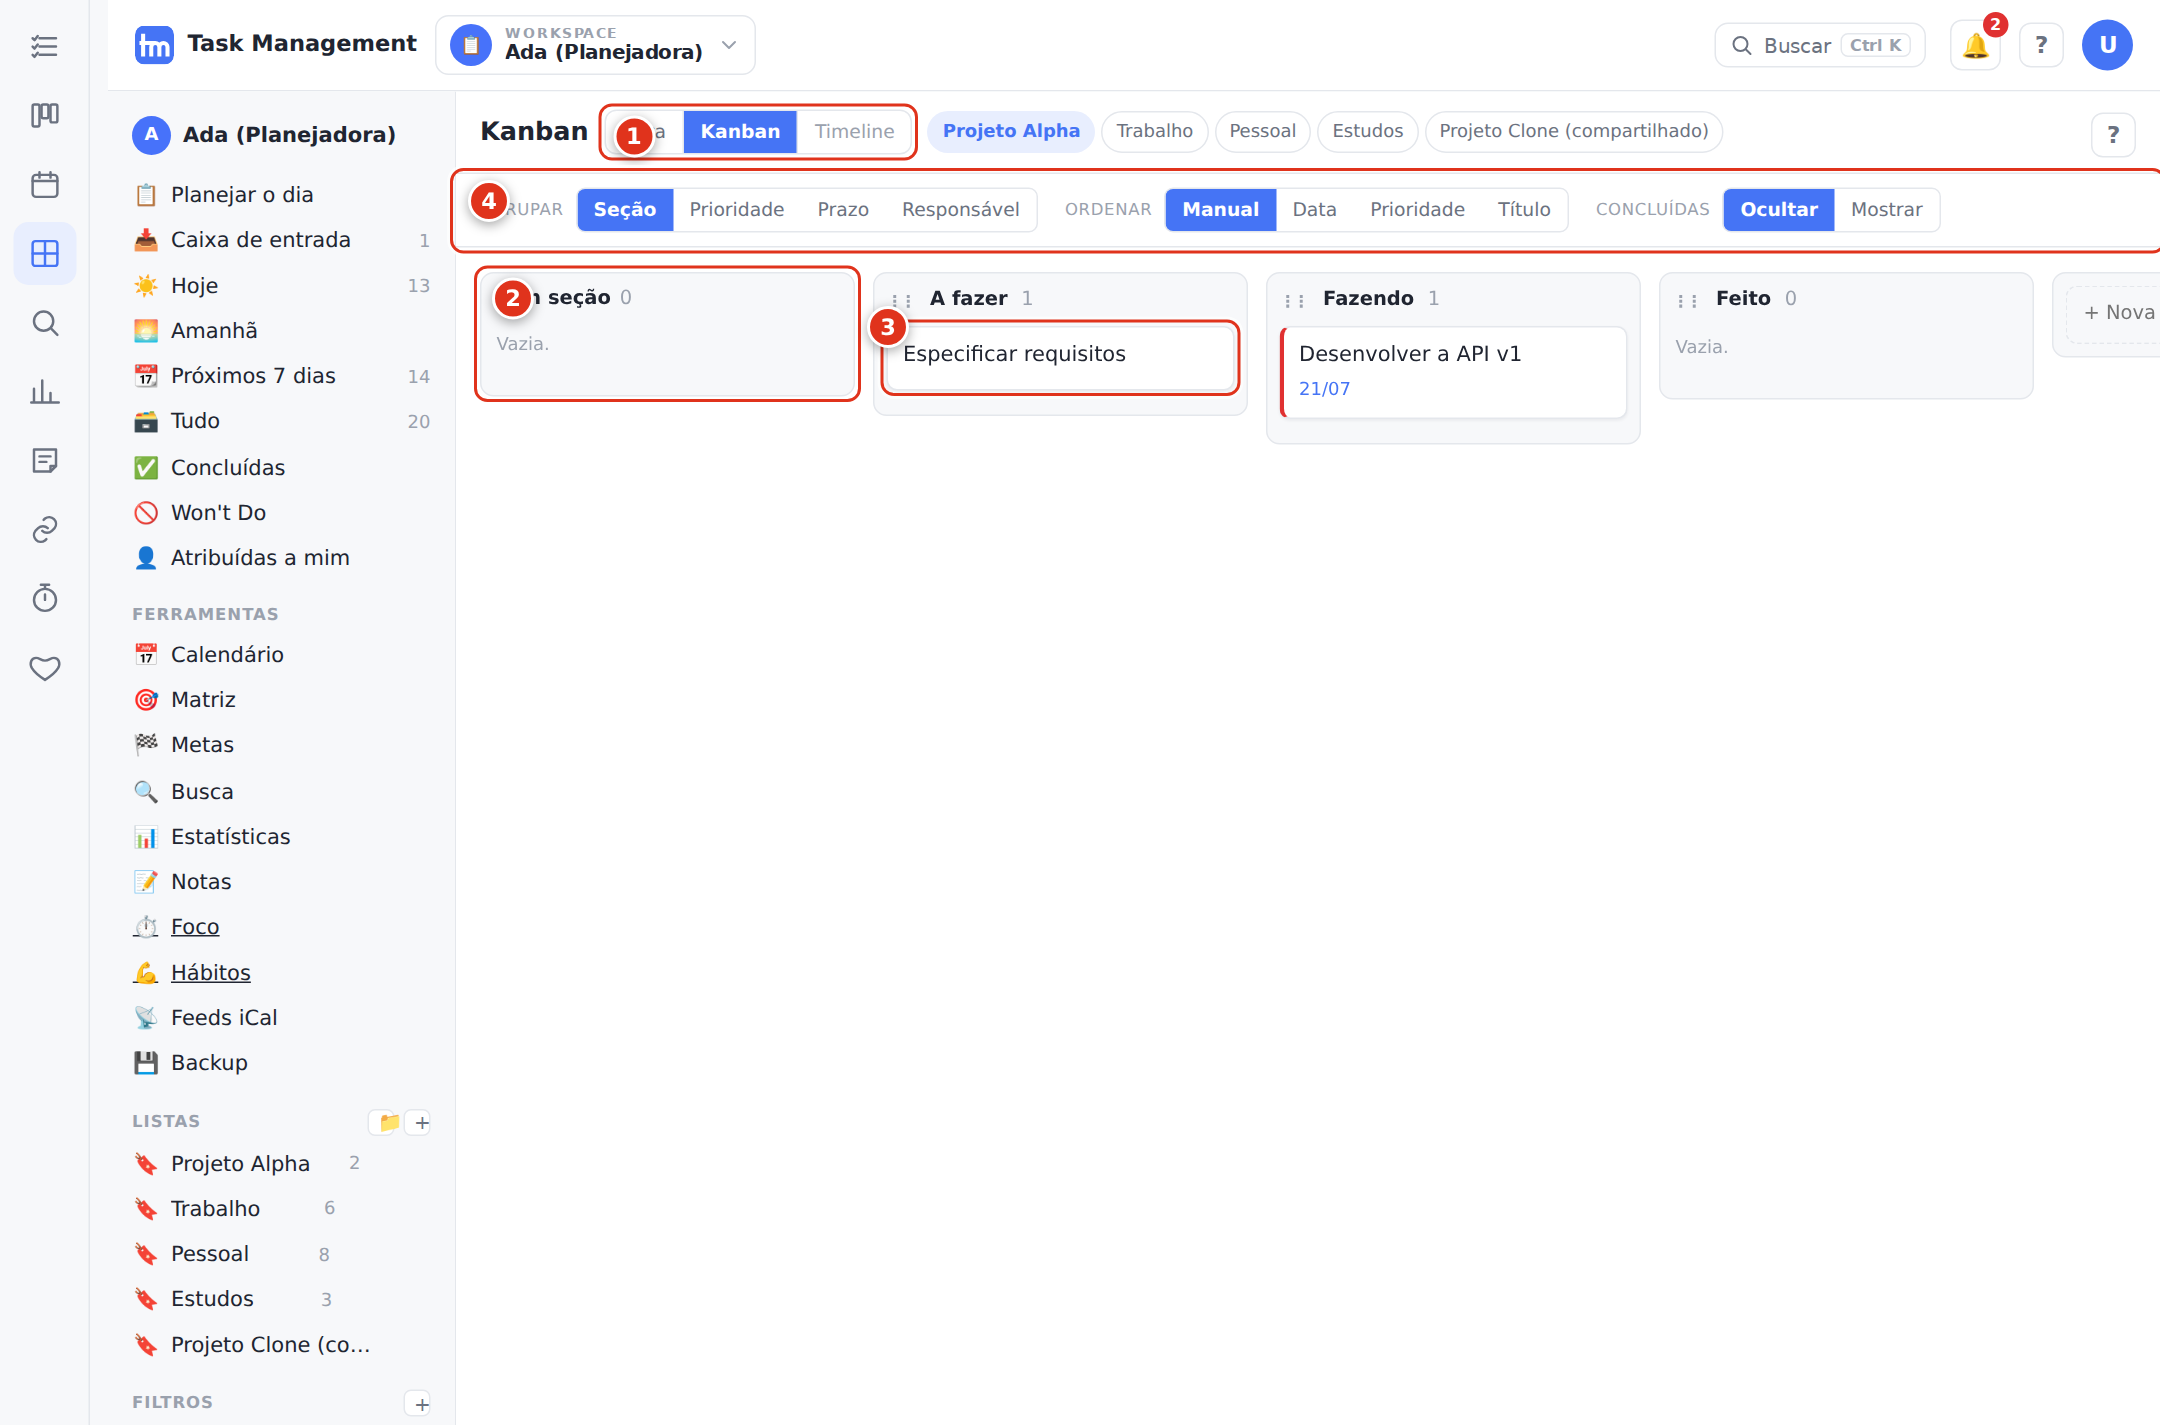Show completed tasks with Mostrar
Screen dimensions: 2160x1425
[x=1886, y=210]
